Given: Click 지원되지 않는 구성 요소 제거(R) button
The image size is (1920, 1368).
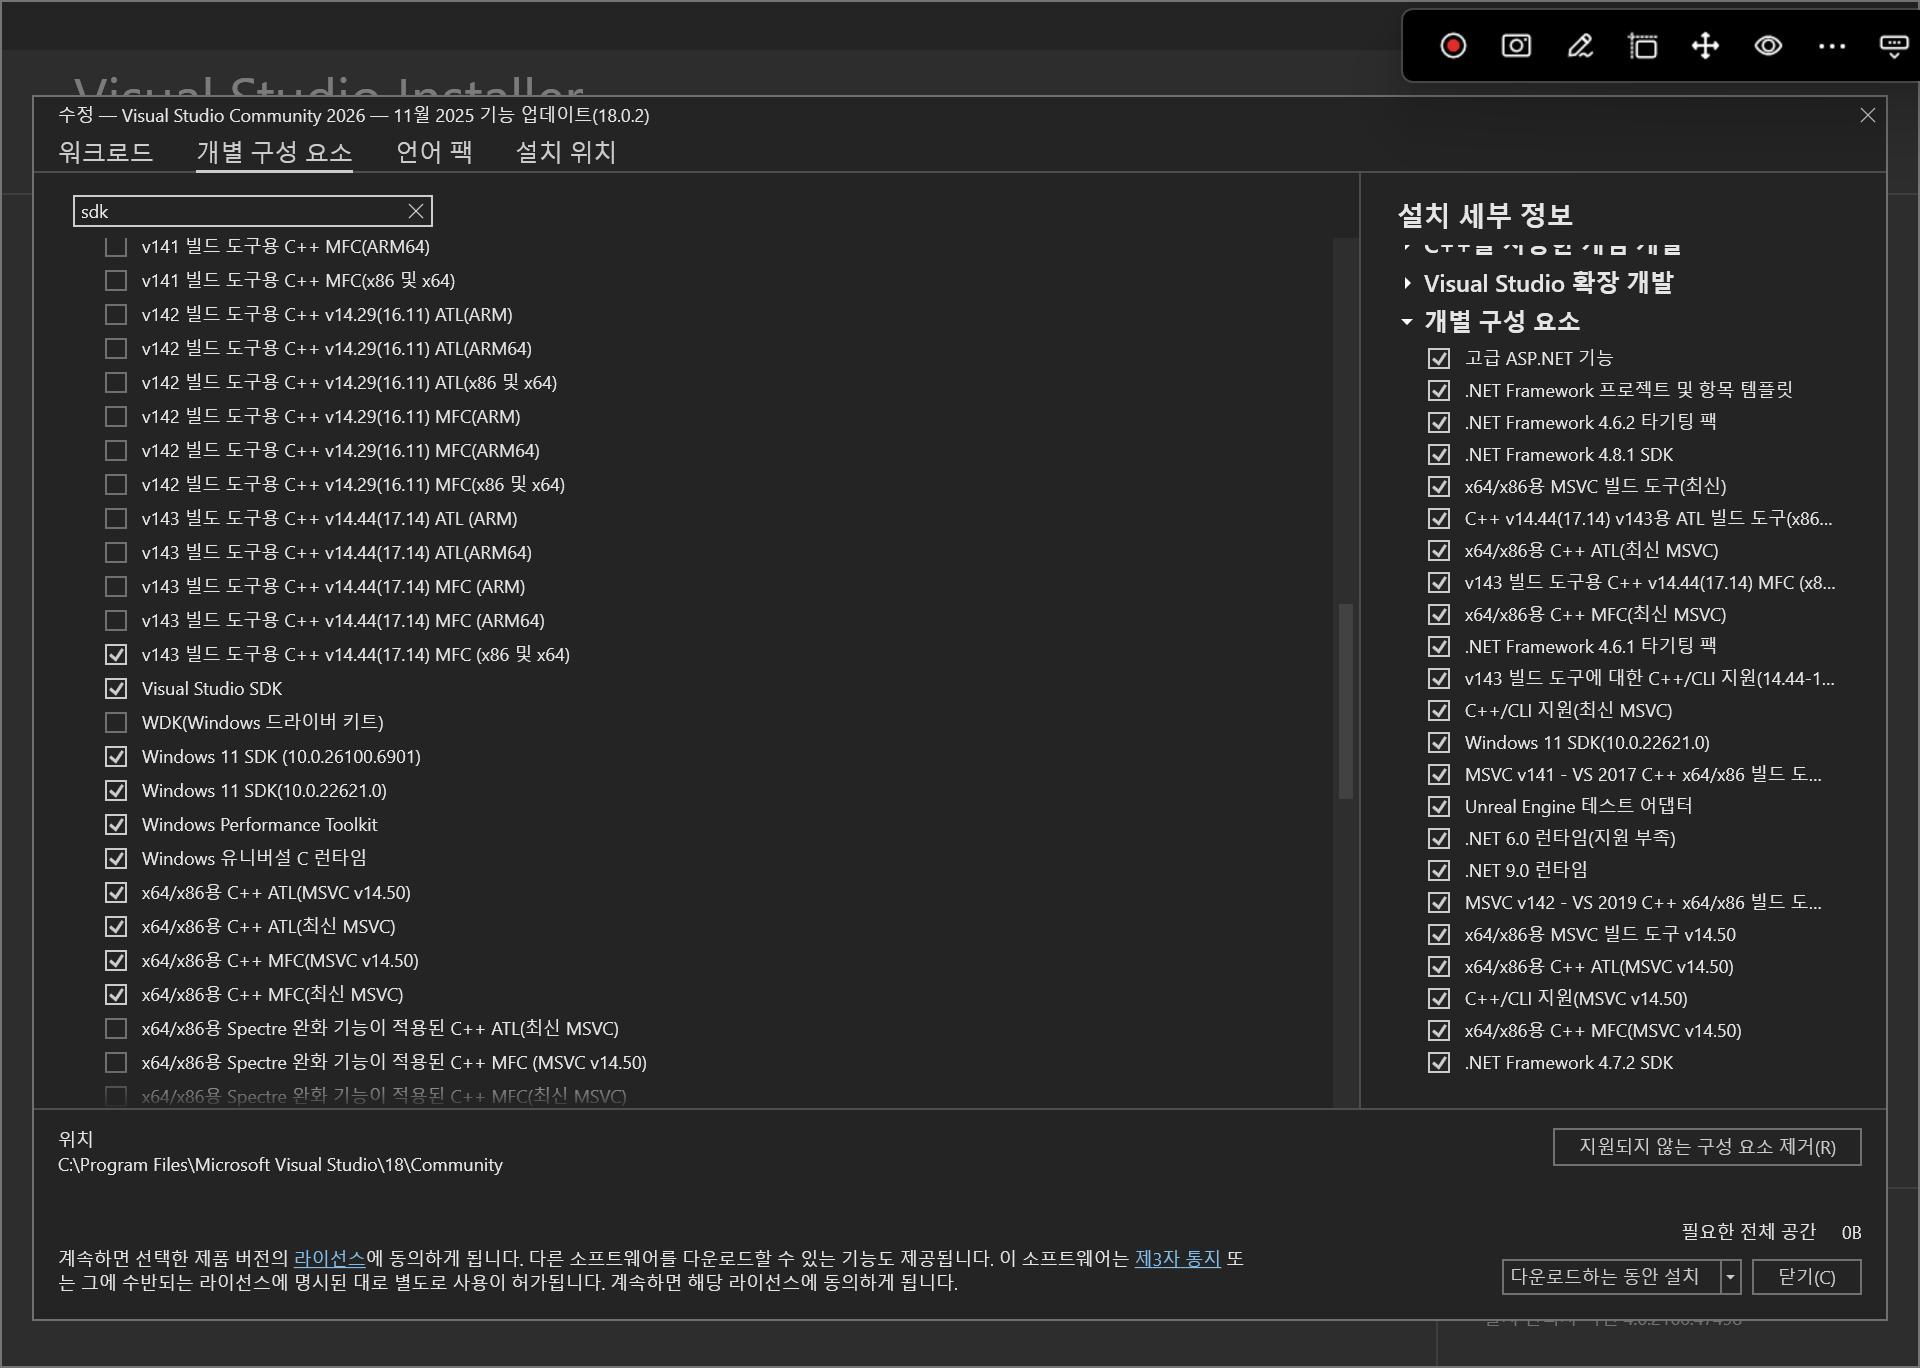Looking at the screenshot, I should [x=1706, y=1146].
